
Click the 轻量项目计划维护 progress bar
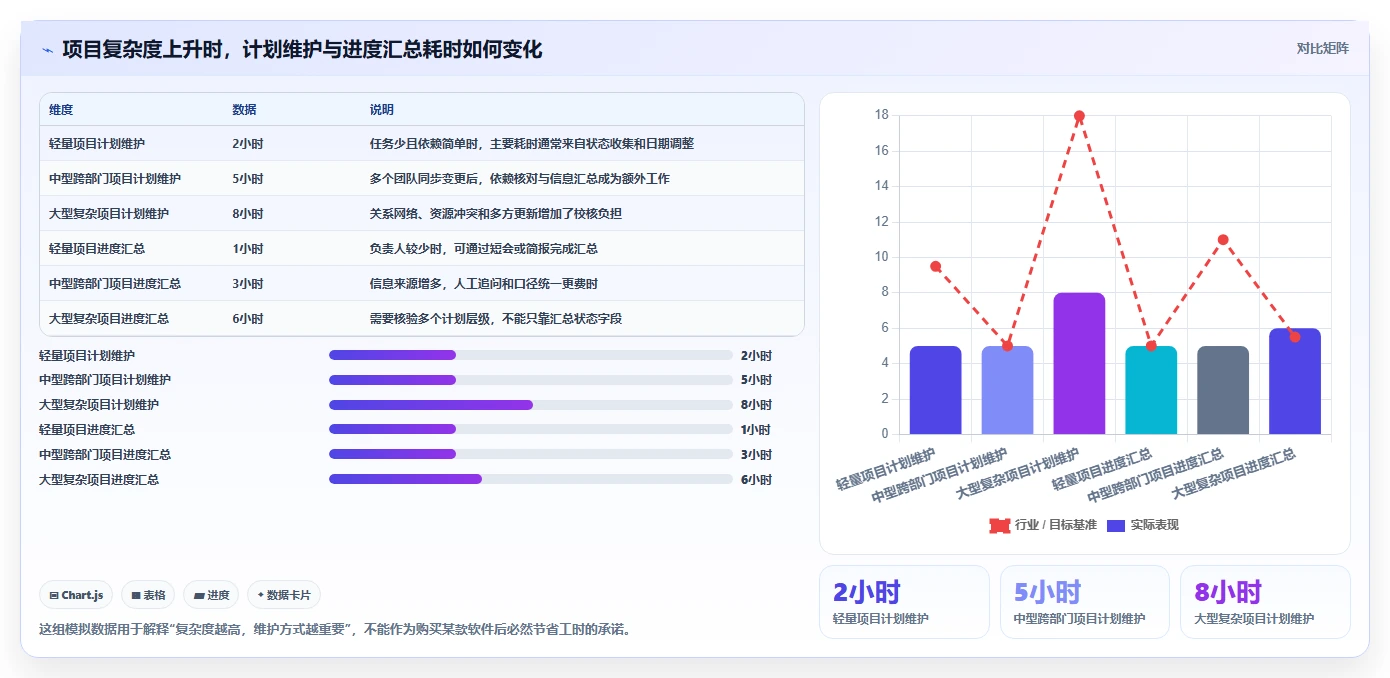tap(531, 355)
